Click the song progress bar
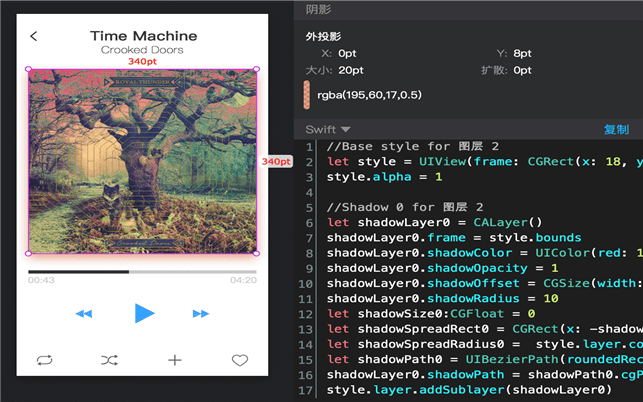 coord(142,271)
